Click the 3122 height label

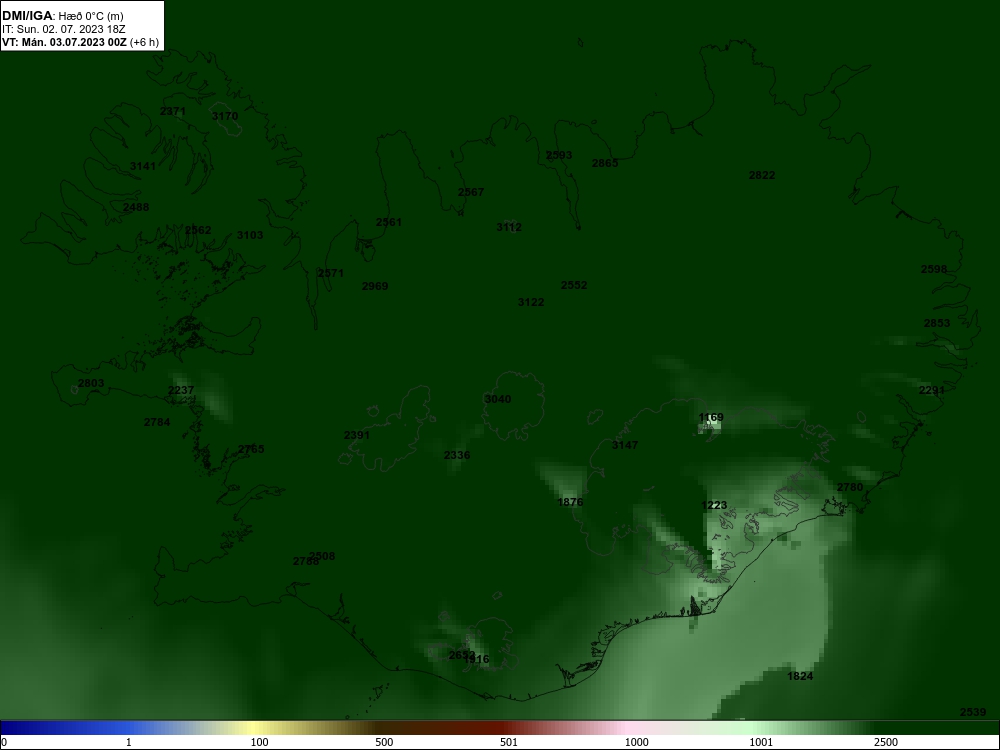point(531,302)
